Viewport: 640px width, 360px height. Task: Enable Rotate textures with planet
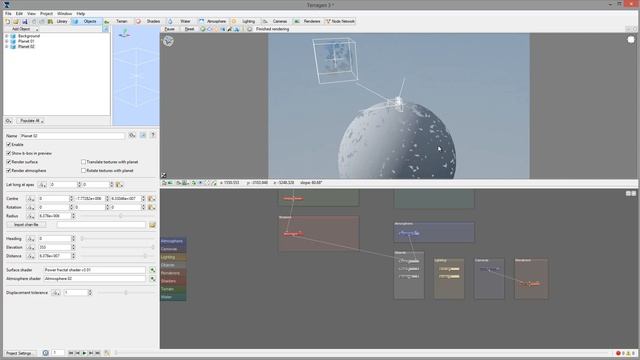pos(83,171)
